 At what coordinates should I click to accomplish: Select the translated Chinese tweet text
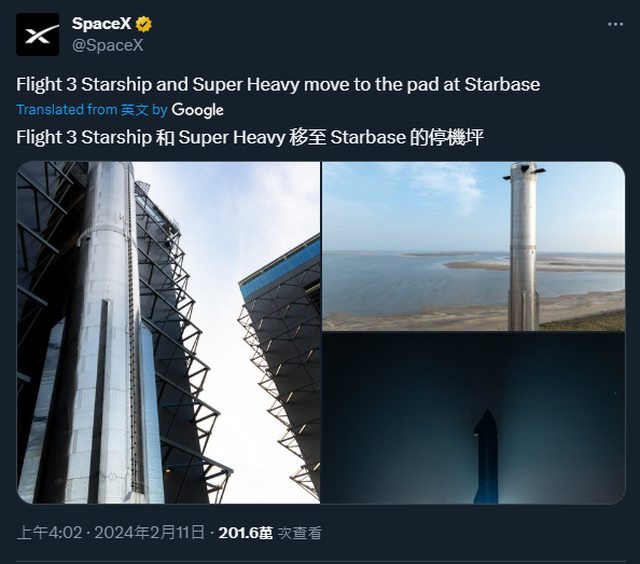tap(250, 137)
